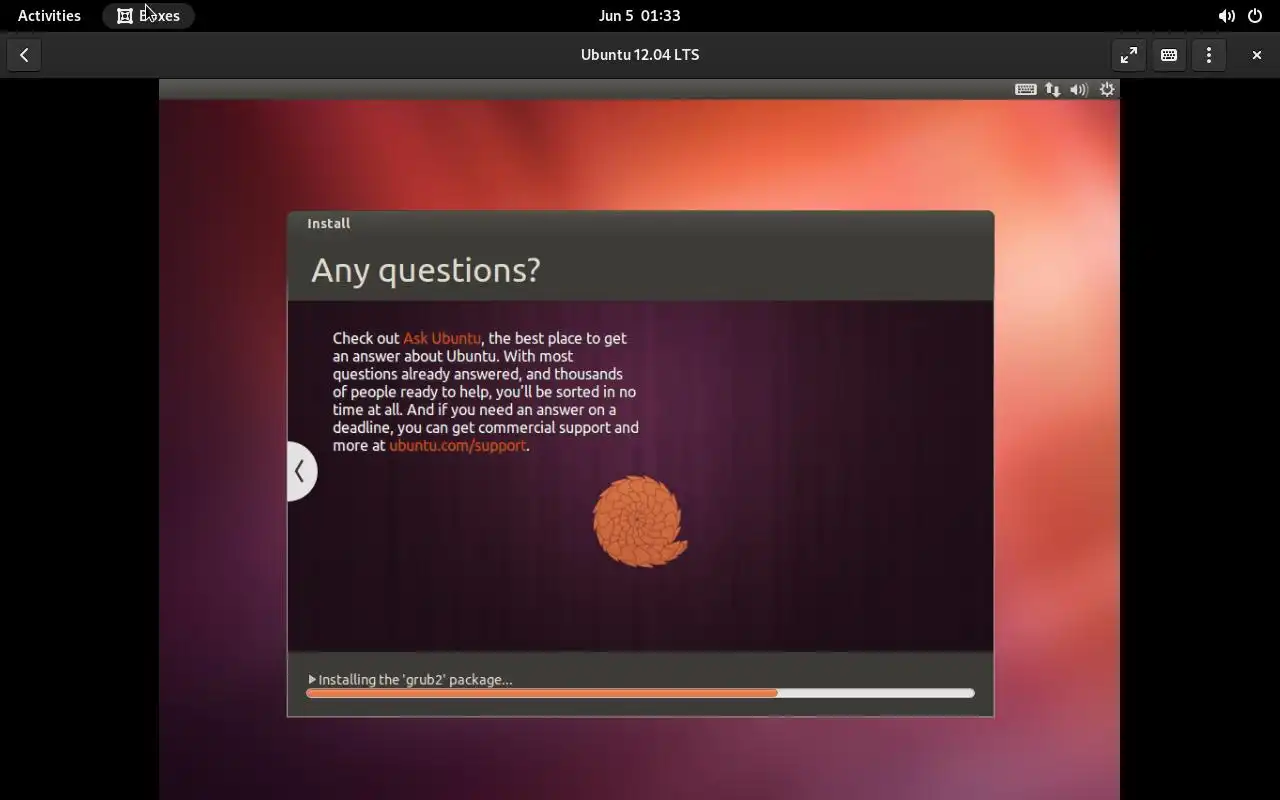Go back using Boxes back arrow

point(24,55)
